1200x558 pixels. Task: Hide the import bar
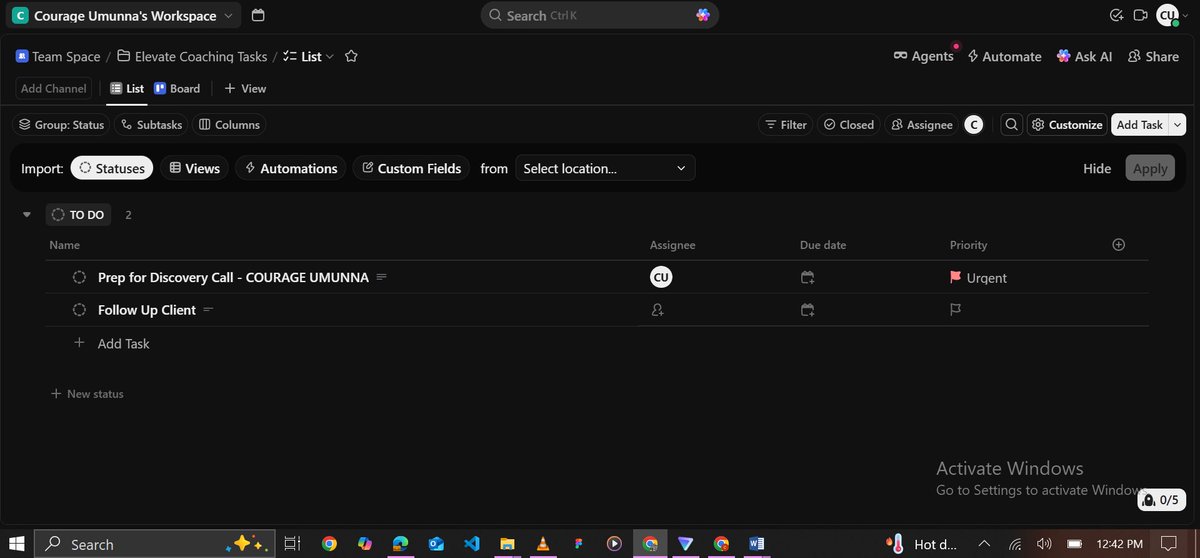pos(1097,168)
